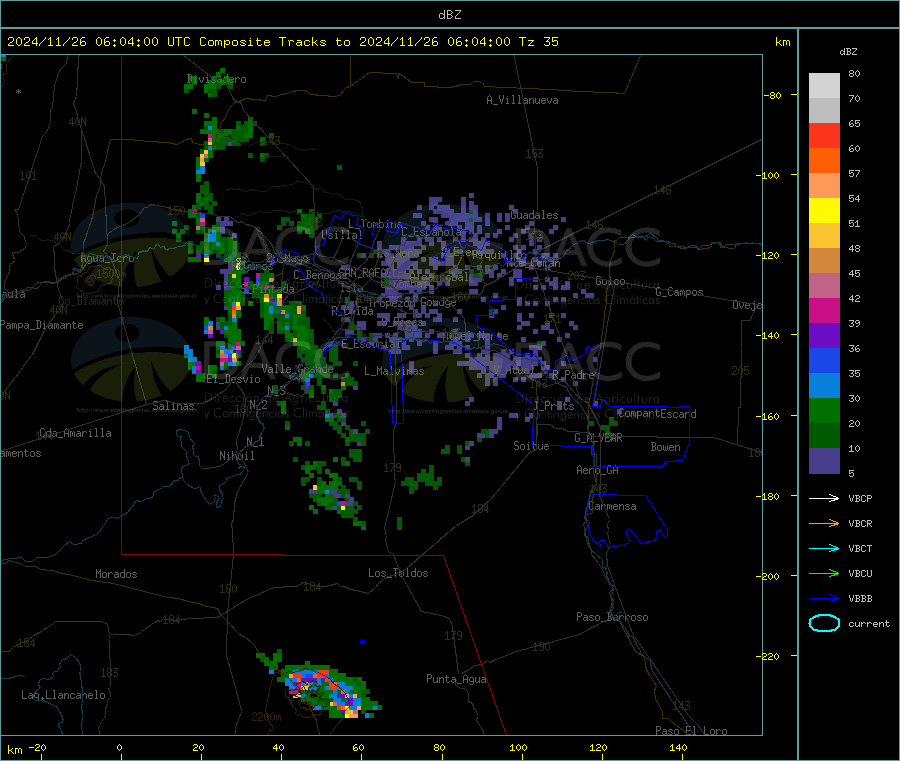
Task: Click the small blue asterisk marker above the storm
Action: click(x=362, y=642)
